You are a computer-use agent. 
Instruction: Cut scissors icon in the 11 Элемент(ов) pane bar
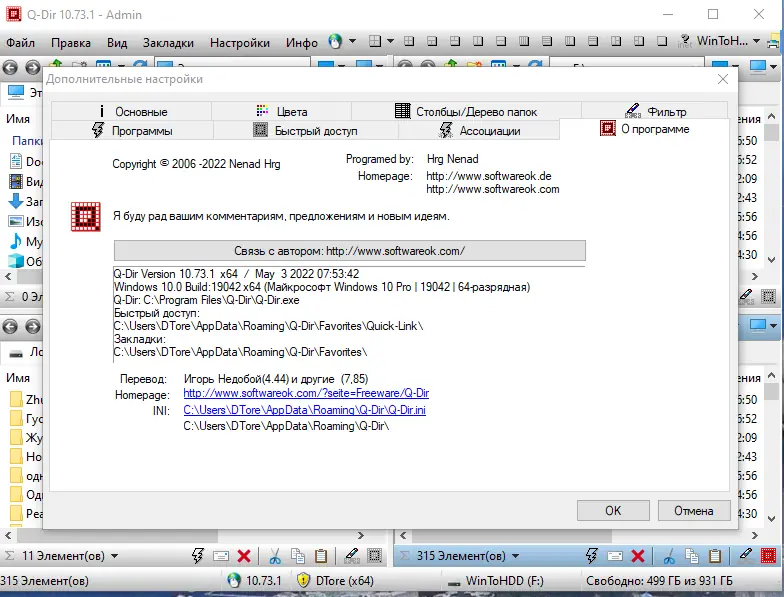pos(274,556)
